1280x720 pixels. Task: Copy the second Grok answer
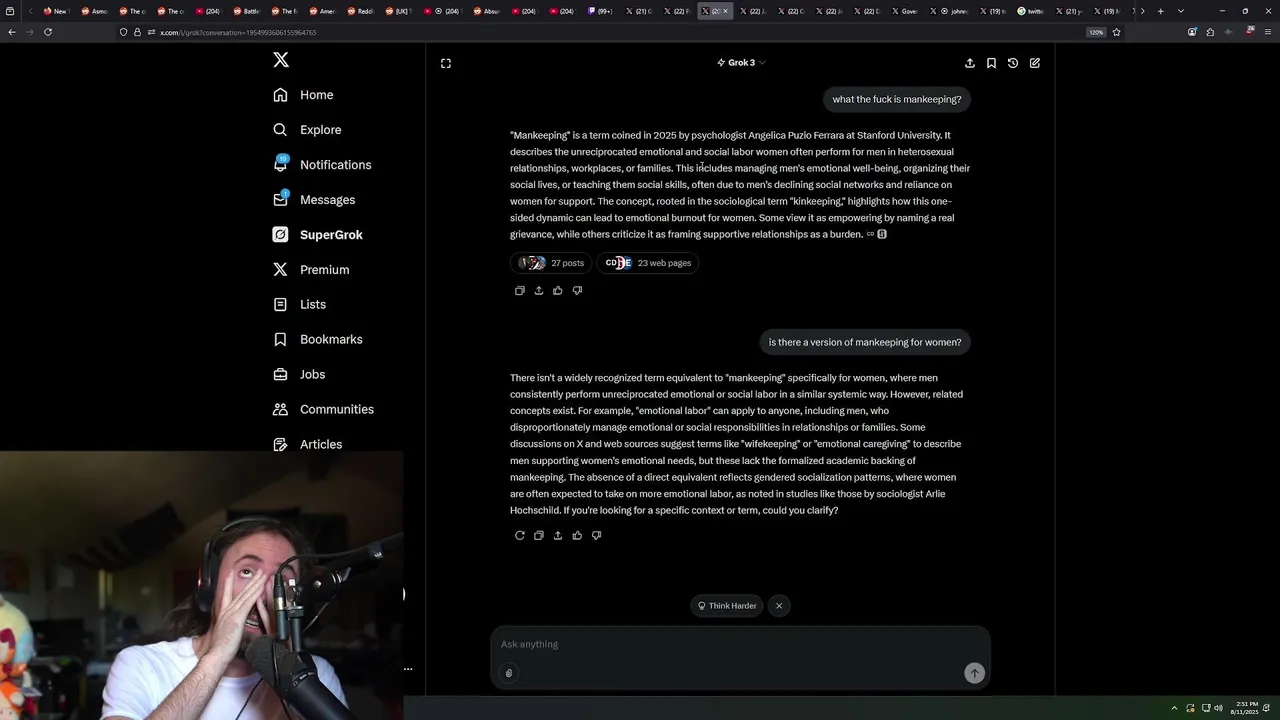pyautogui.click(x=538, y=536)
